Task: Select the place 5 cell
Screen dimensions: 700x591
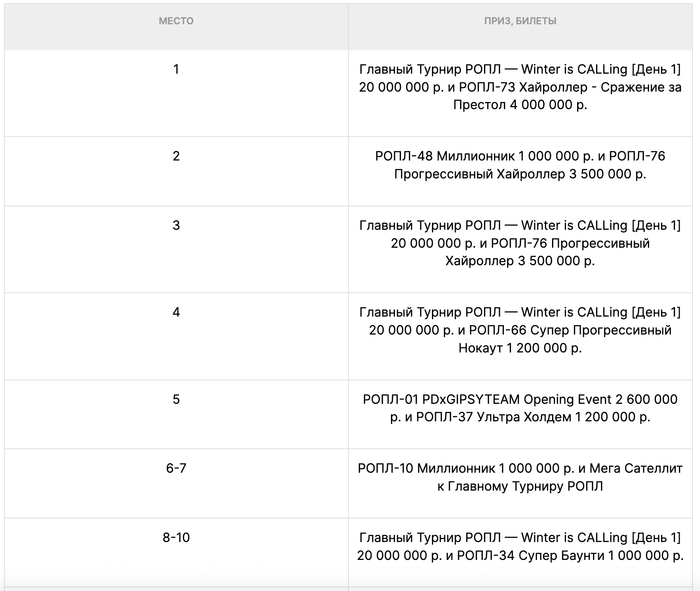Action: tap(176, 399)
